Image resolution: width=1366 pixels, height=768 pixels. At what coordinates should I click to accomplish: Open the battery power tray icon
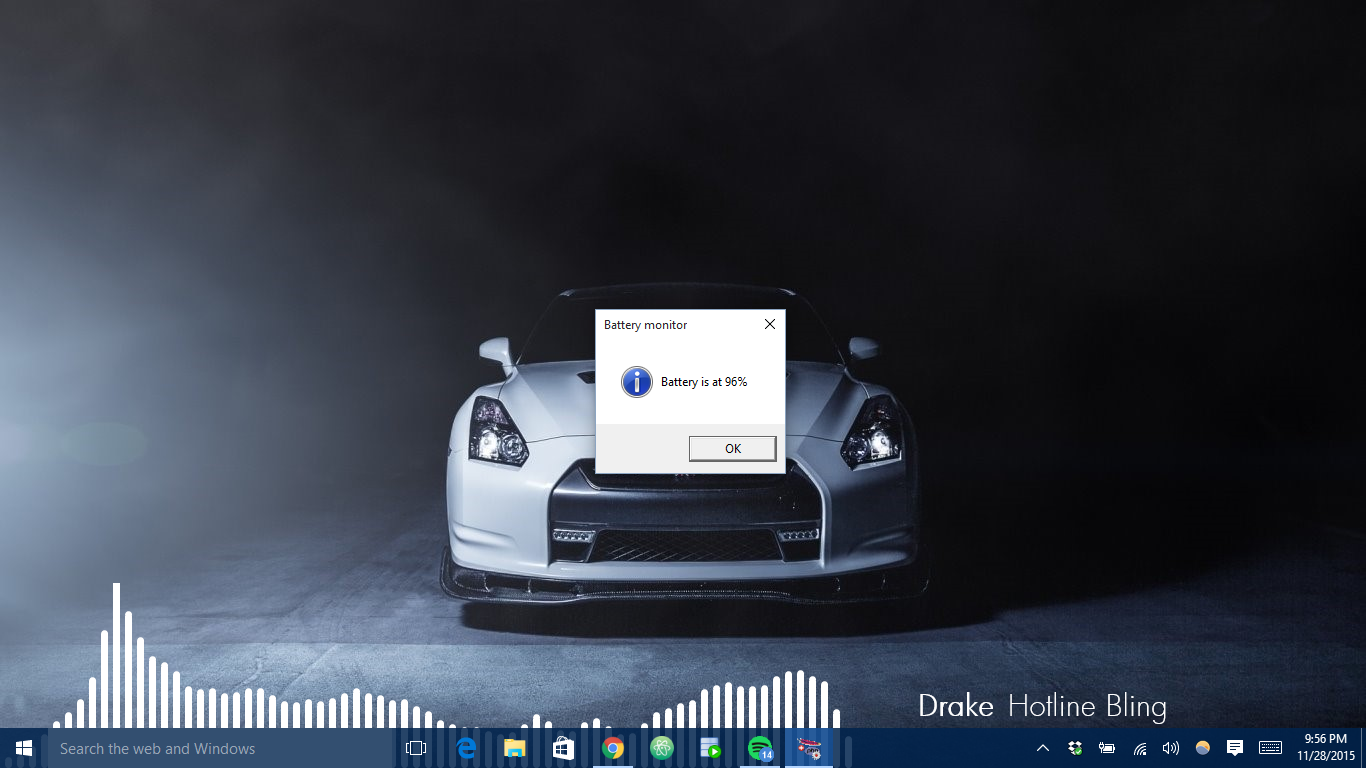pos(1107,748)
